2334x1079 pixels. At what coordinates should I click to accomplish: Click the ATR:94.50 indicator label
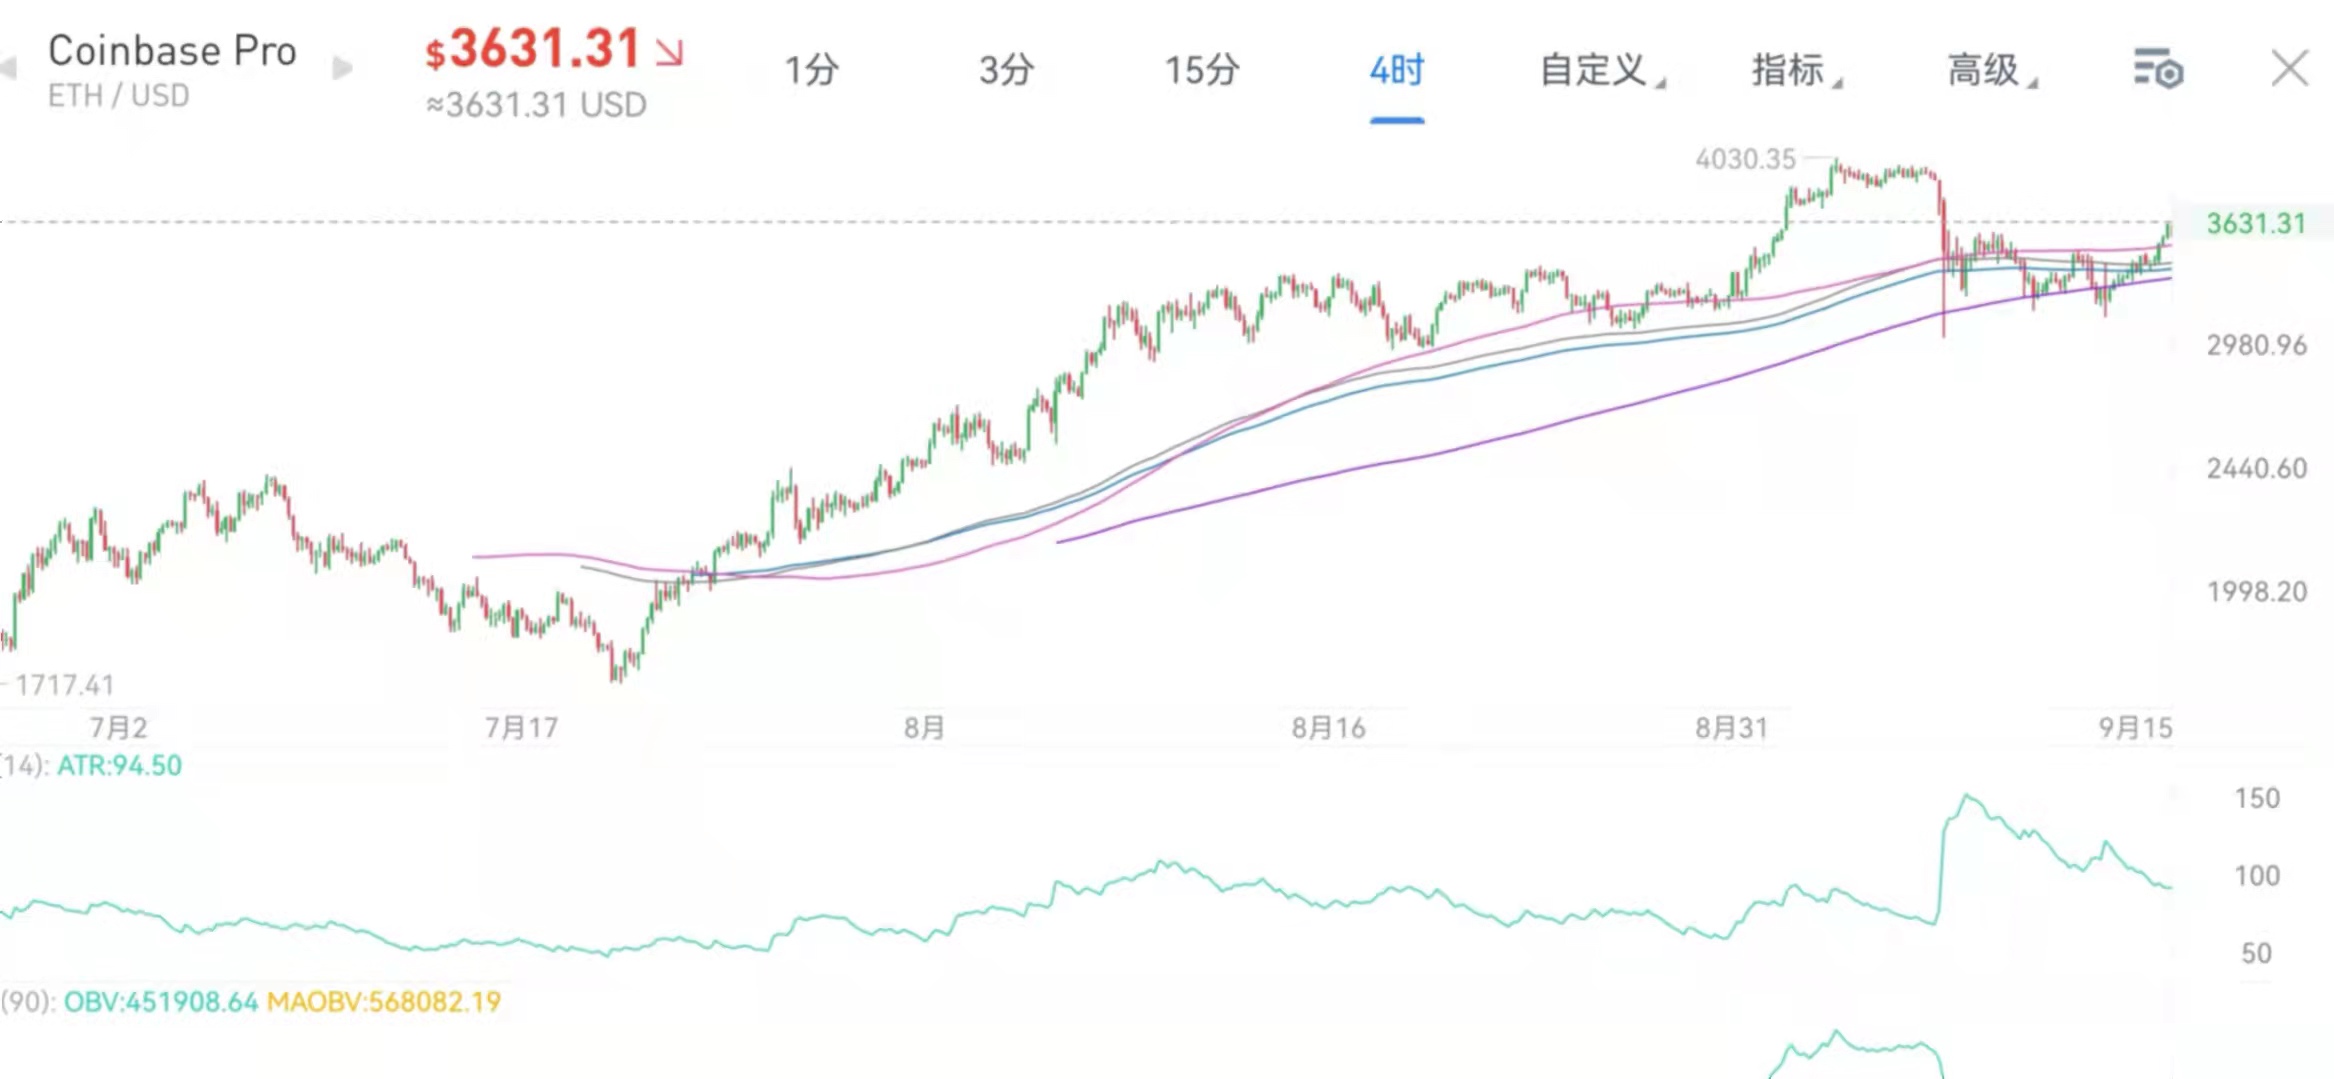pos(119,766)
